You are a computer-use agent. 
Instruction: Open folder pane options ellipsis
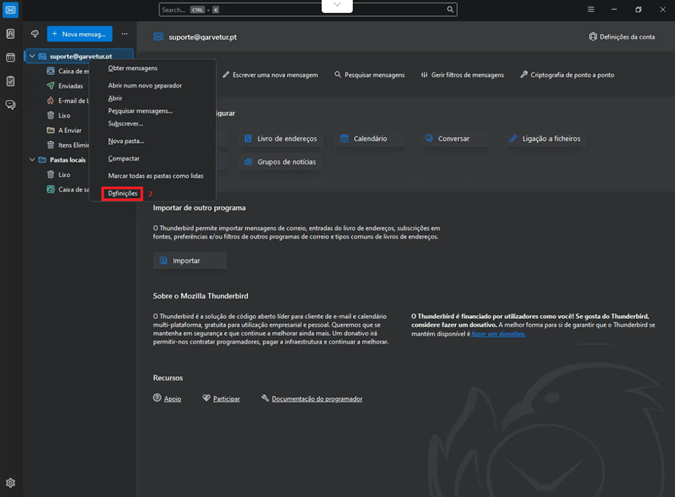(124, 34)
